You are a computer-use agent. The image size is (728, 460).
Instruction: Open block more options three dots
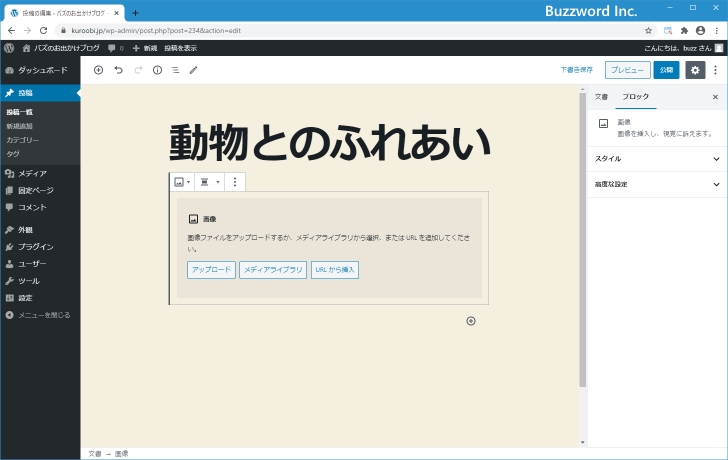click(235, 182)
